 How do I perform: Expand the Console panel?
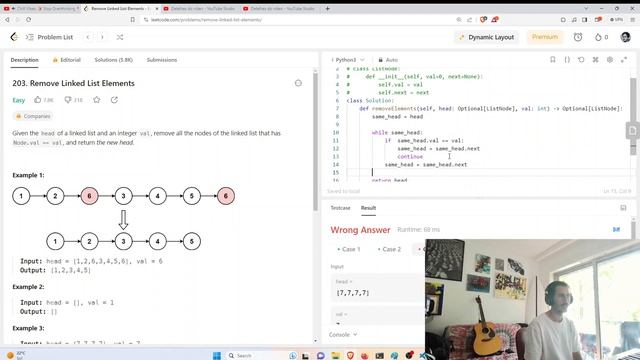pos(343,335)
